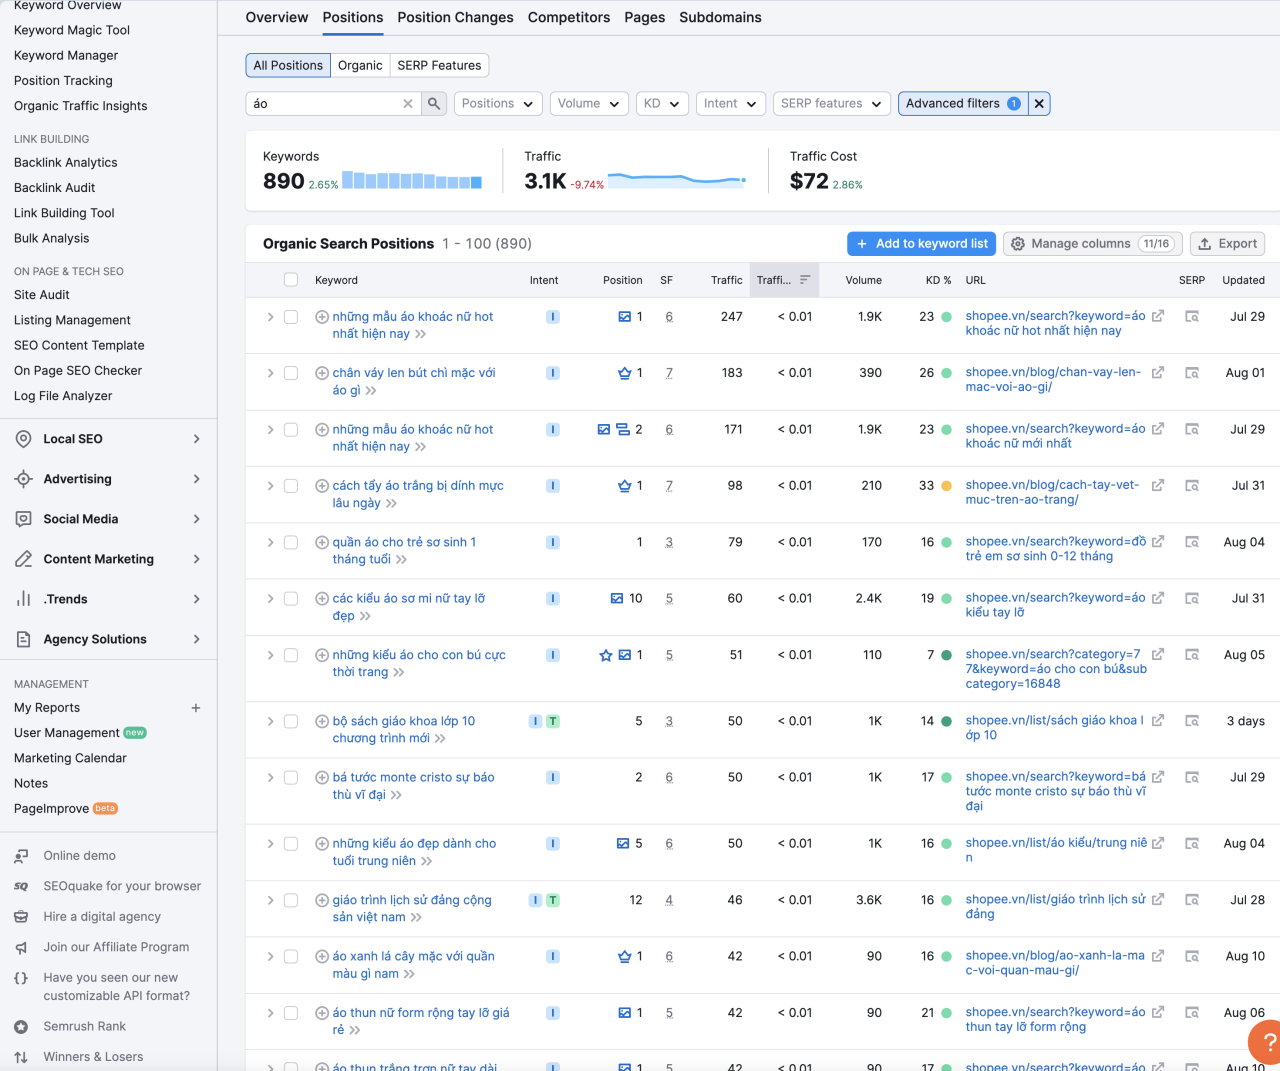This screenshot has width=1280, height=1071.
Task: Expand the bá tước monte cristo row details
Action: coord(270,778)
